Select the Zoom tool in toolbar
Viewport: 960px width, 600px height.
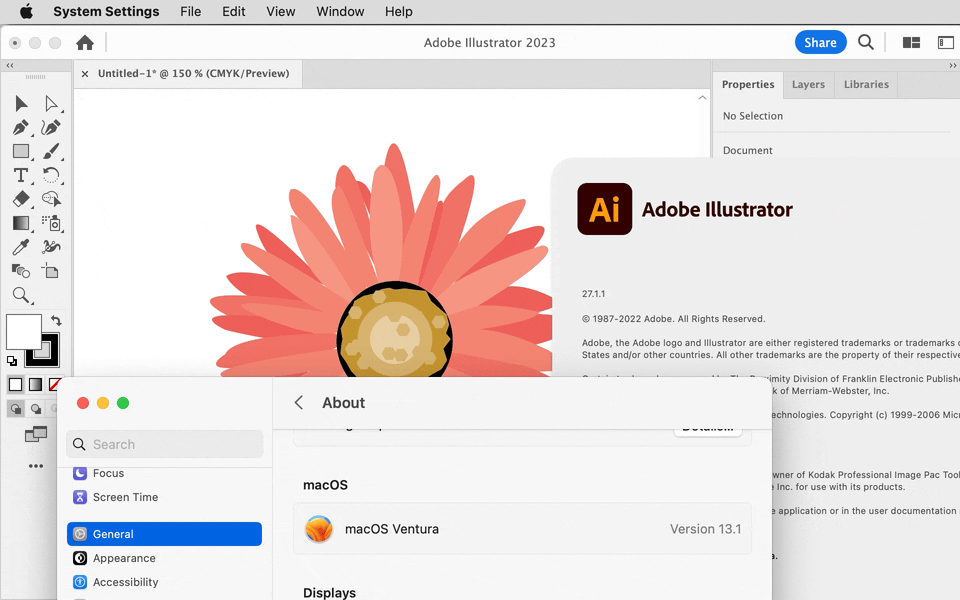21,295
